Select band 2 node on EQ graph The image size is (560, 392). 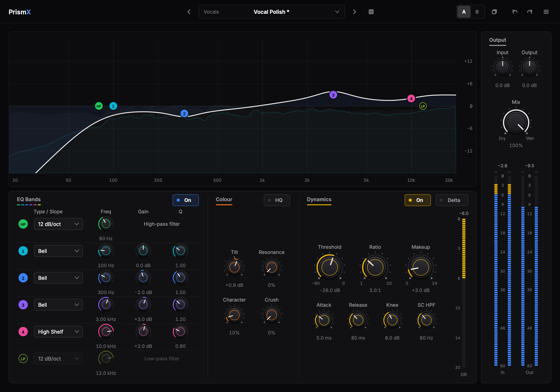[x=184, y=114]
